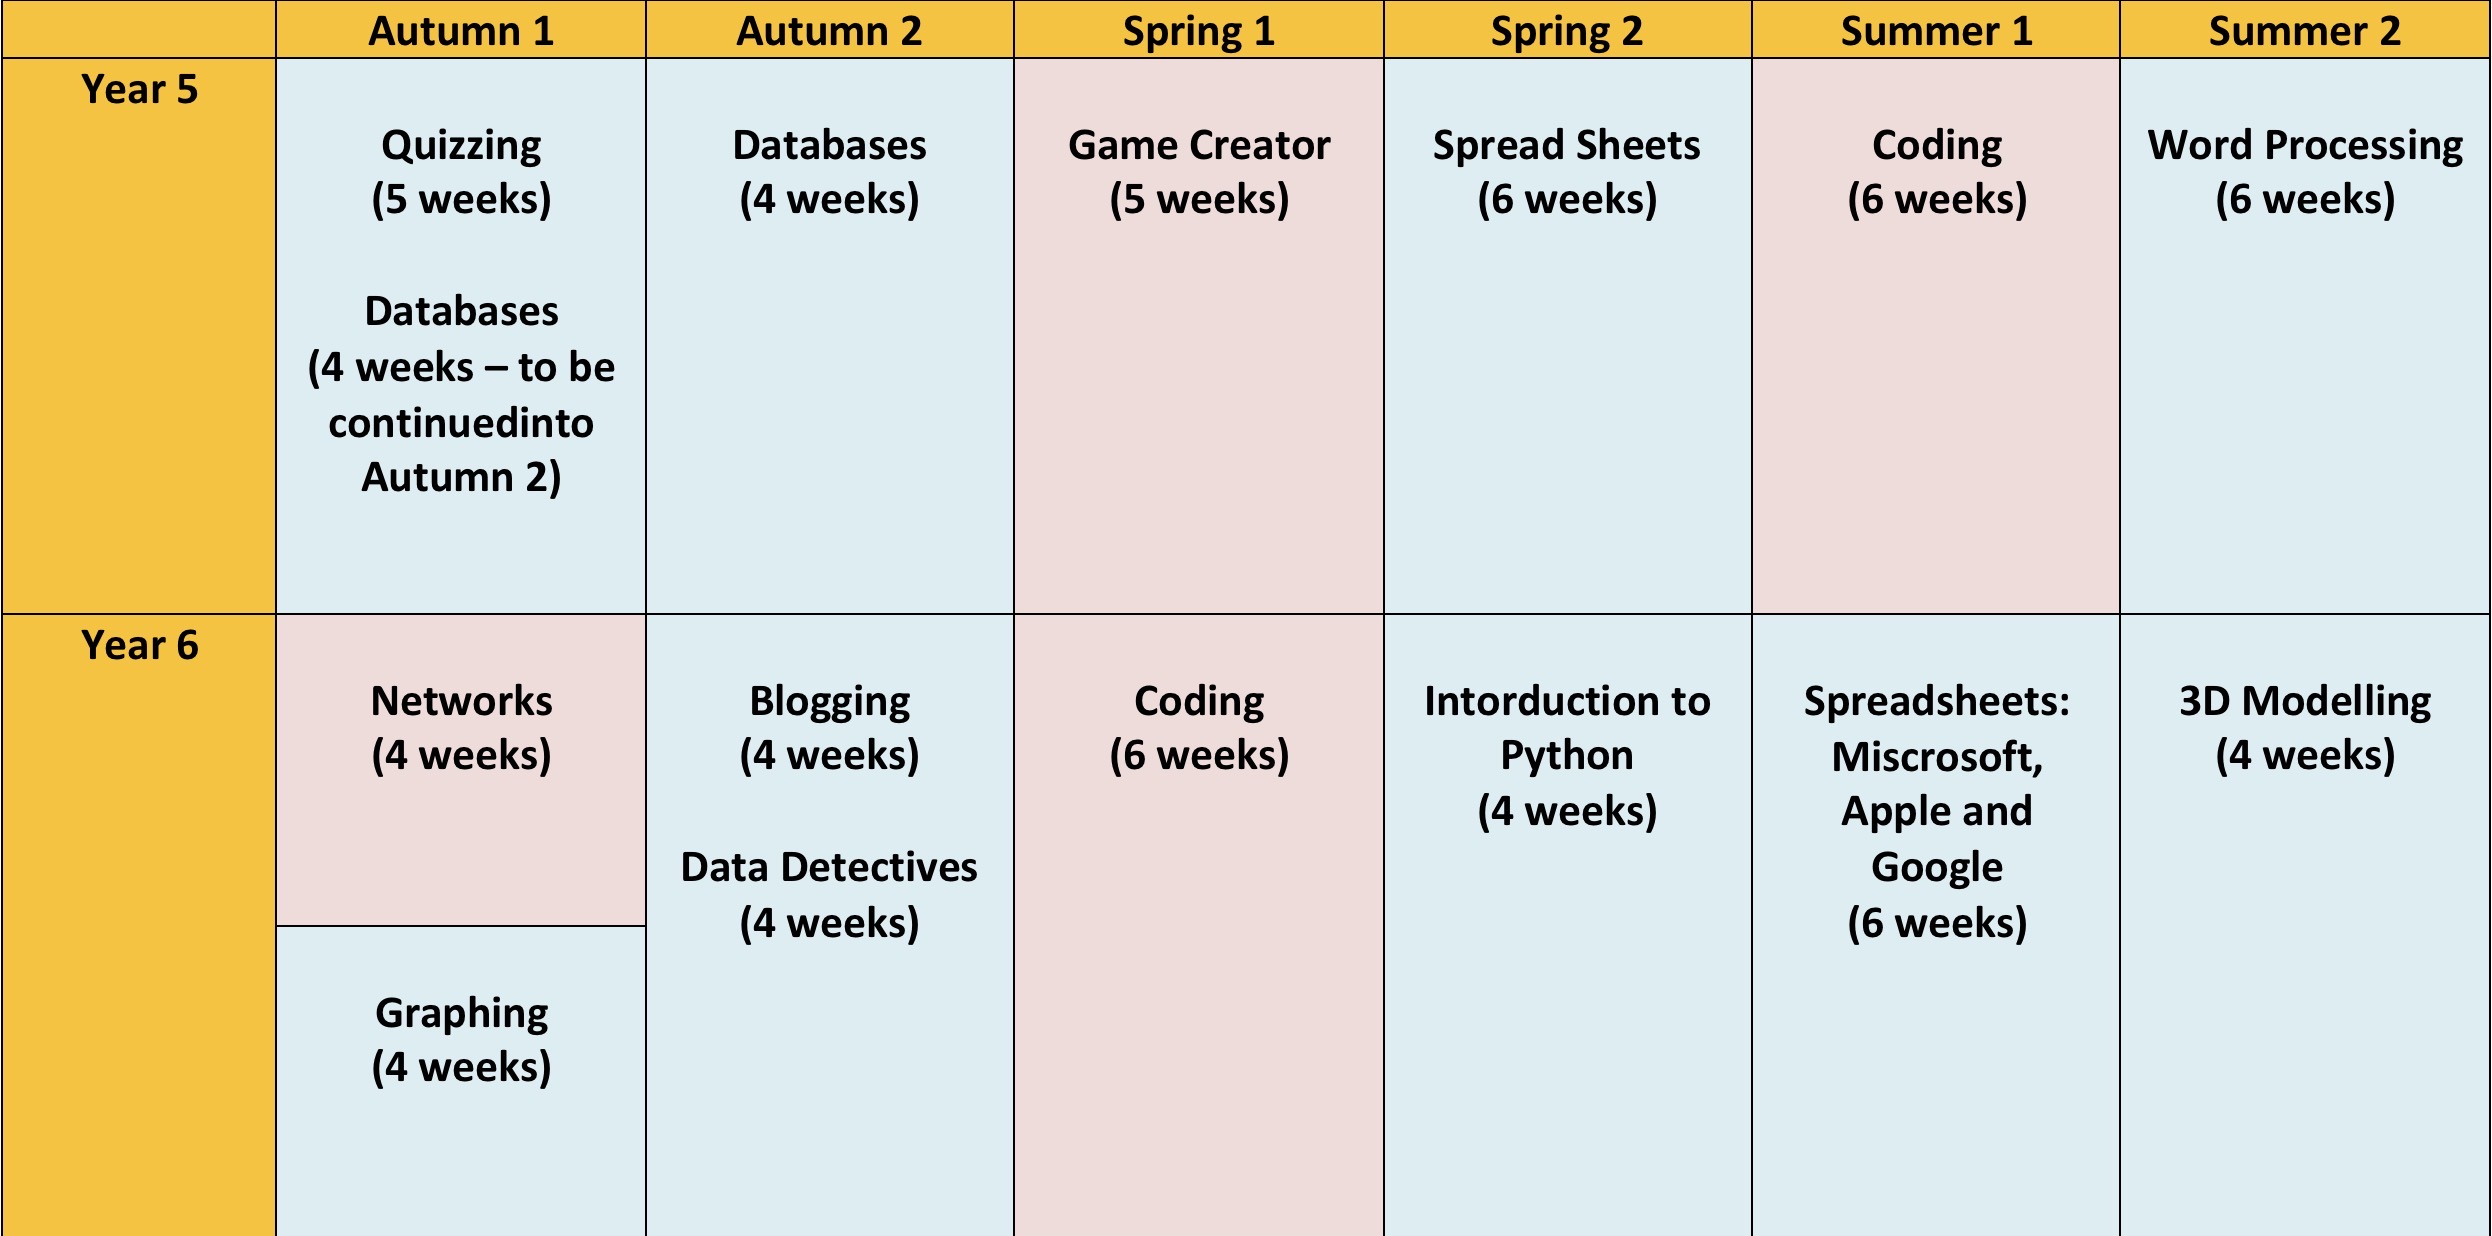
Task: Click the Spread Sheets (6 weeks) entry
Action: 1566,172
